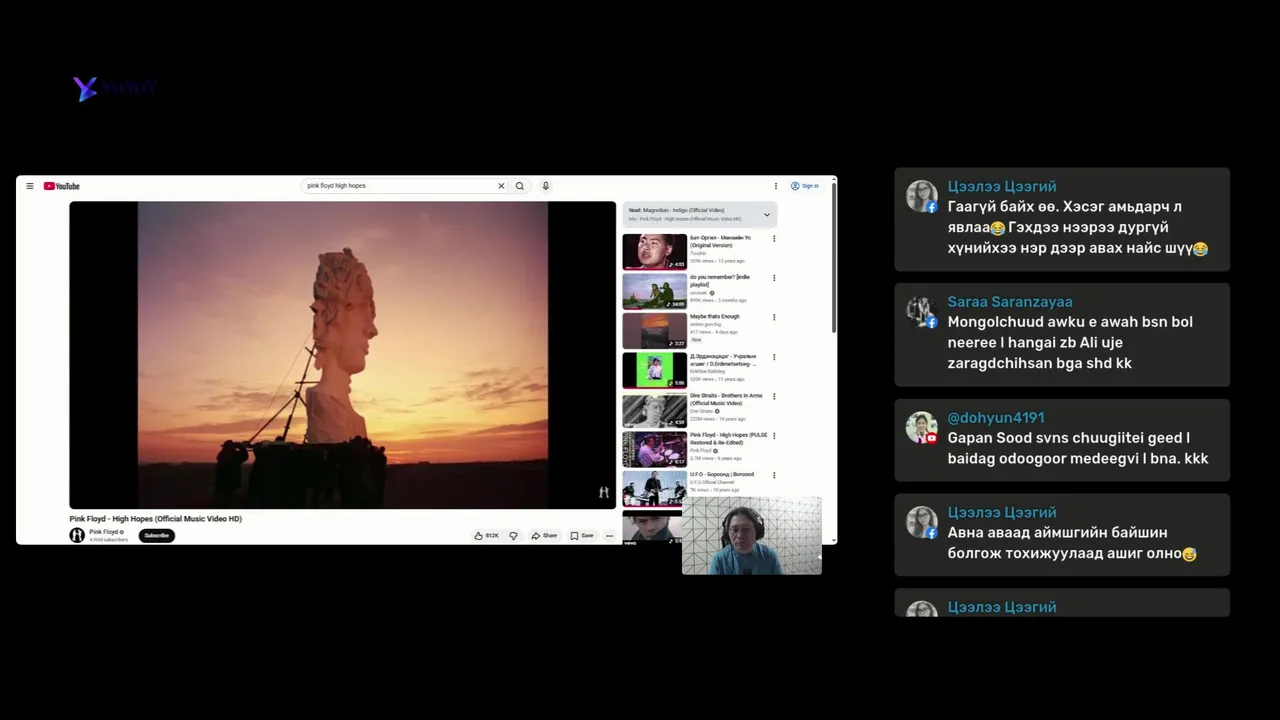Open options for 'Maybe thats Enough' video
This screenshot has height=720, width=1280.
(774, 317)
